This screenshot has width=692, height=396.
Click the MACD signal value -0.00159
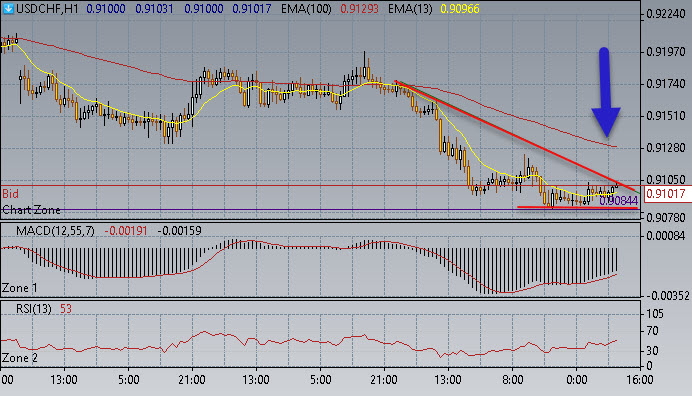click(x=180, y=230)
